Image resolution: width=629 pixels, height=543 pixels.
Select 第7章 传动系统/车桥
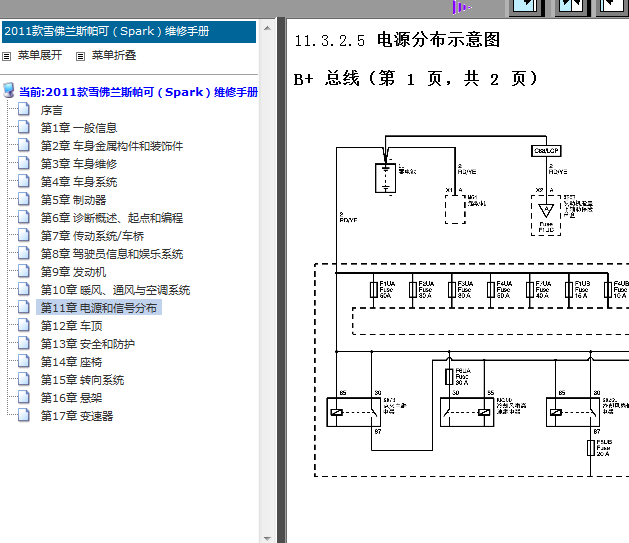pyautogui.click(x=92, y=236)
